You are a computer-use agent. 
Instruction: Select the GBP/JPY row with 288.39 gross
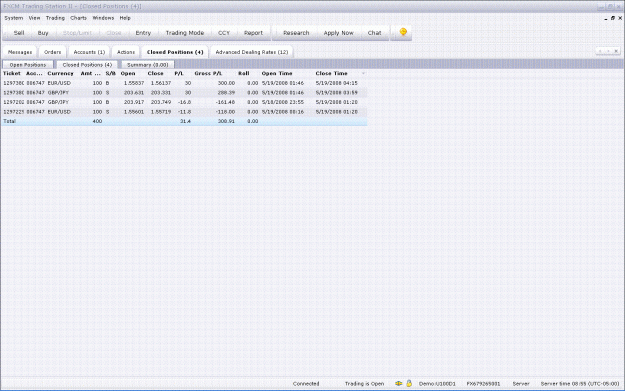coord(184,92)
